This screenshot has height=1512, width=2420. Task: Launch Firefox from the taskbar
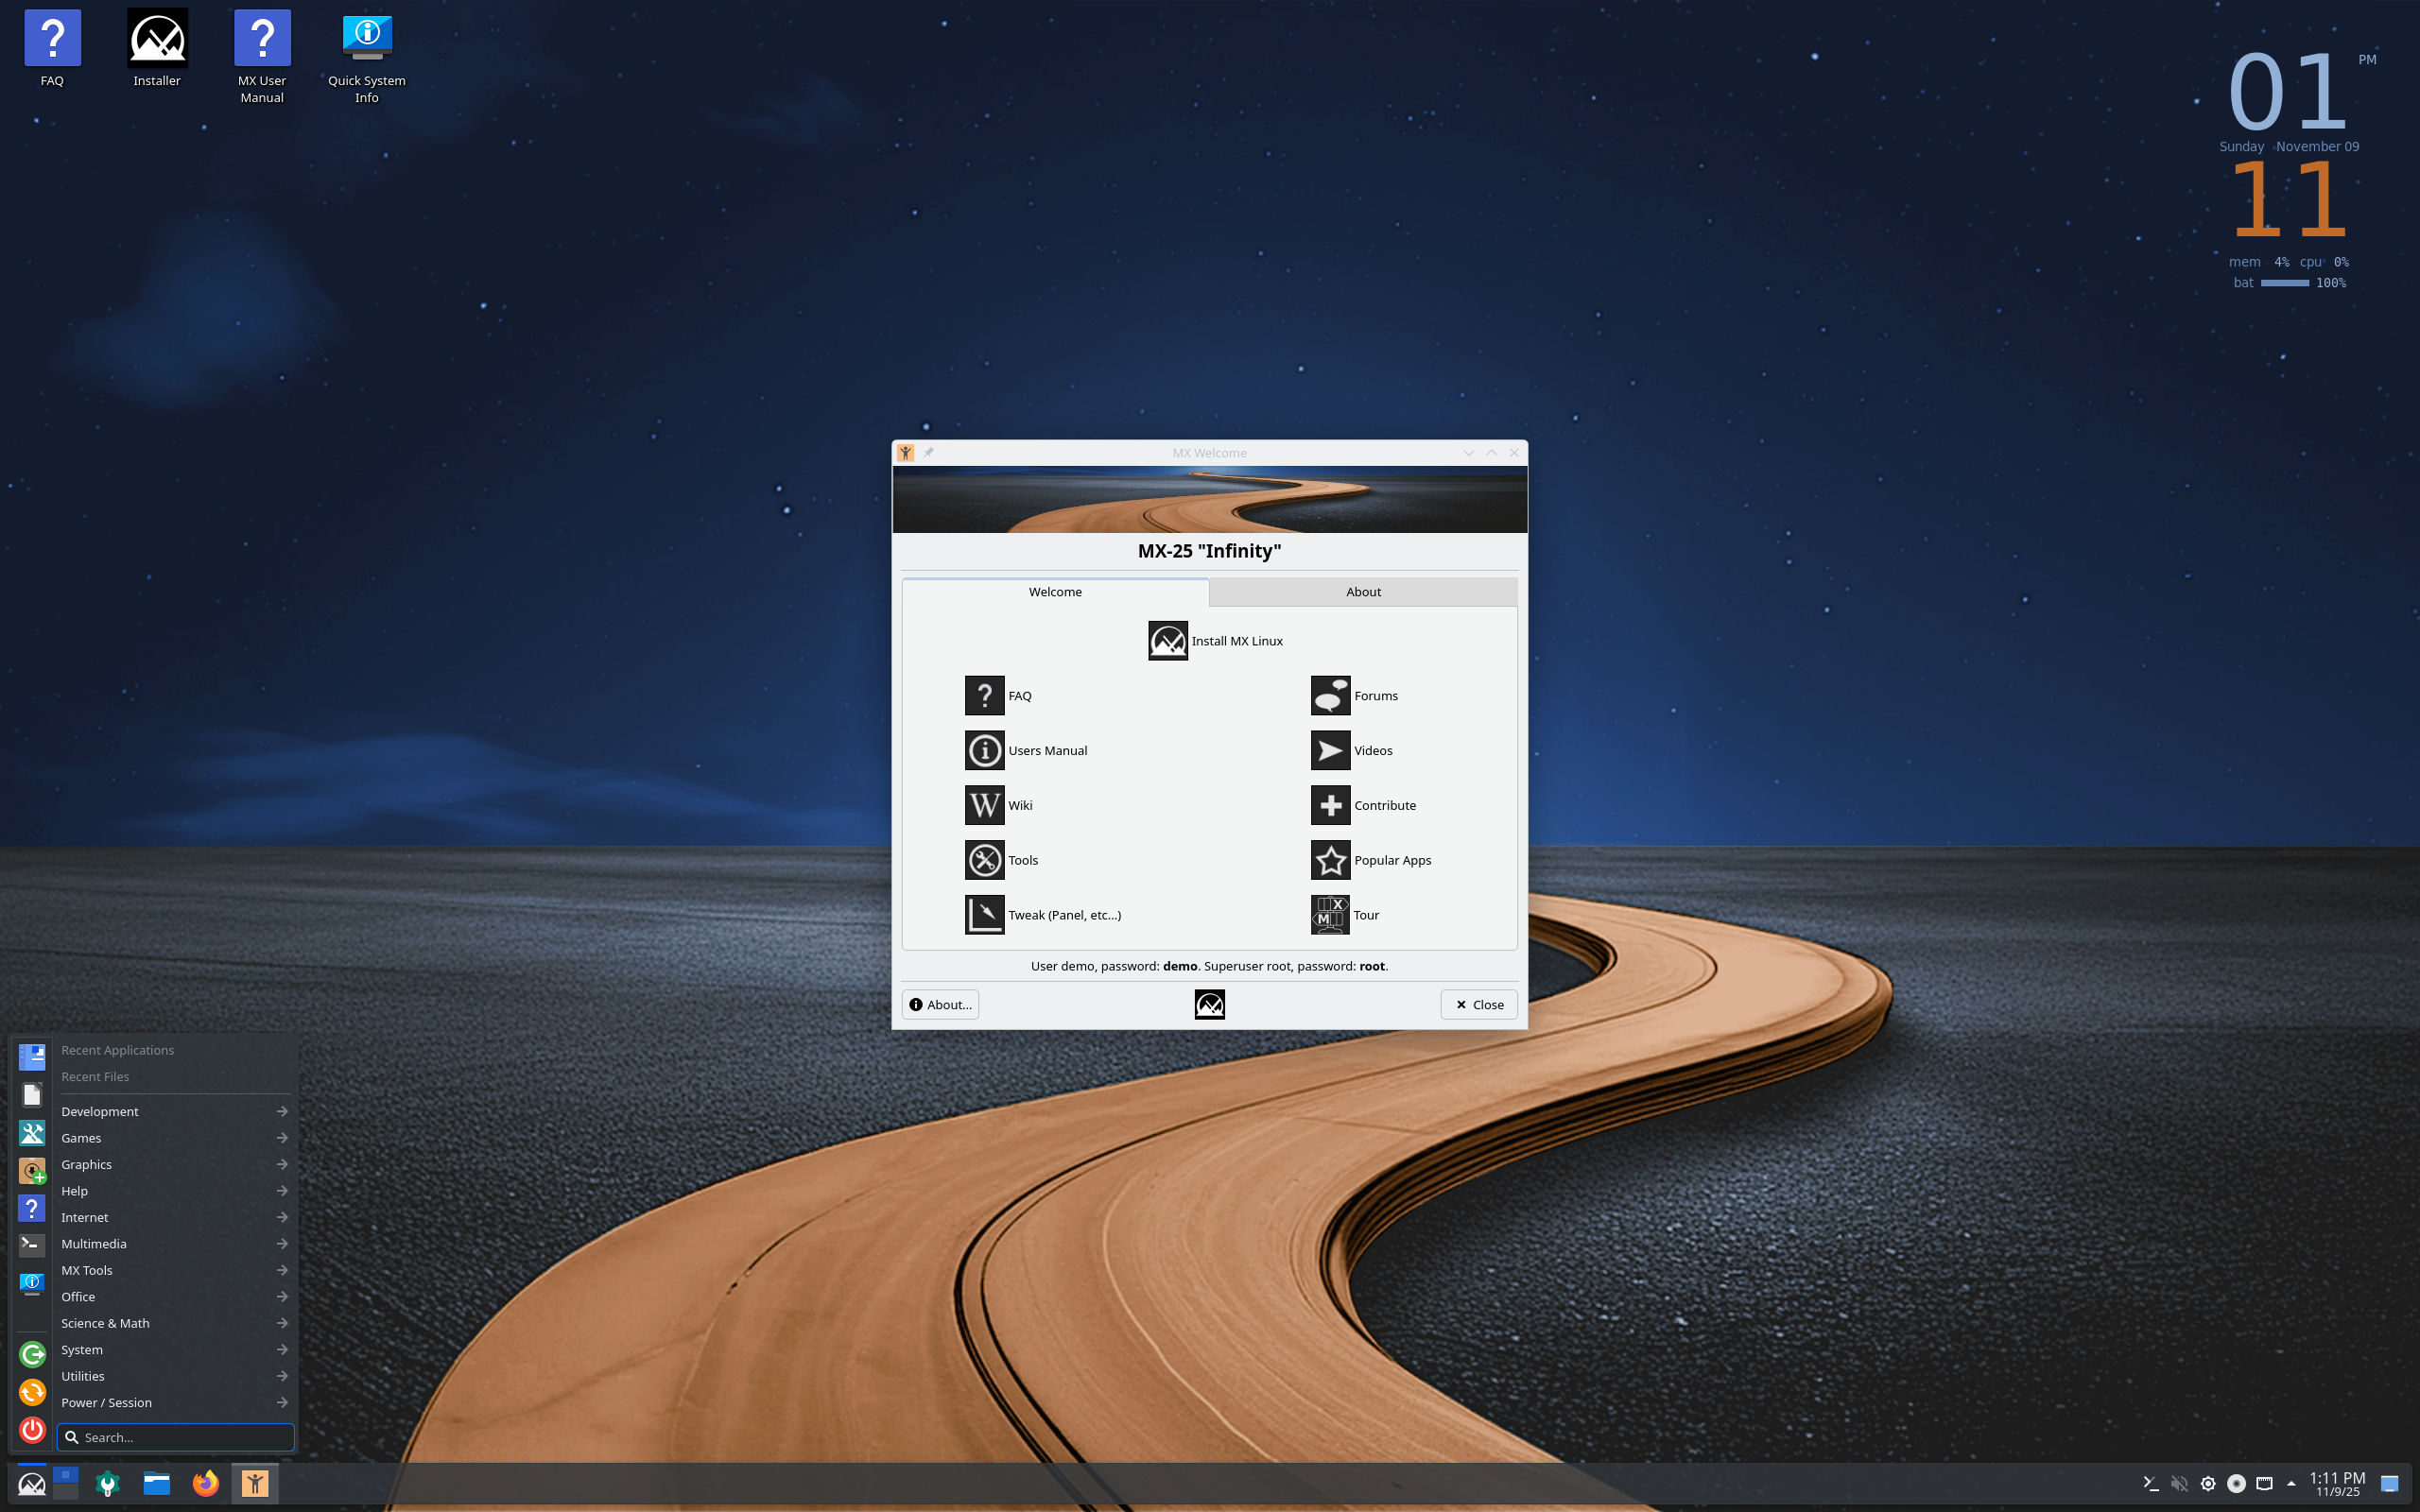tap(205, 1484)
